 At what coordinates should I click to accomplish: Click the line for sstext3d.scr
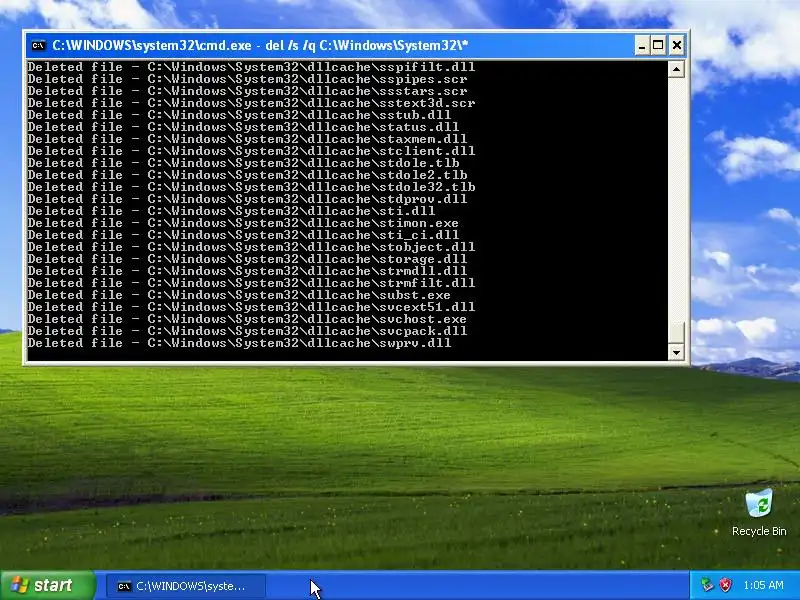251,103
